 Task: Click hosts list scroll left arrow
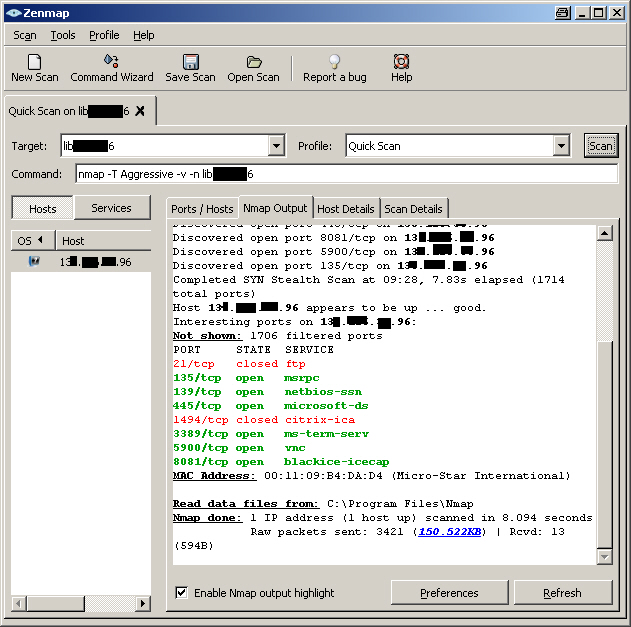pyautogui.click(x=19, y=603)
